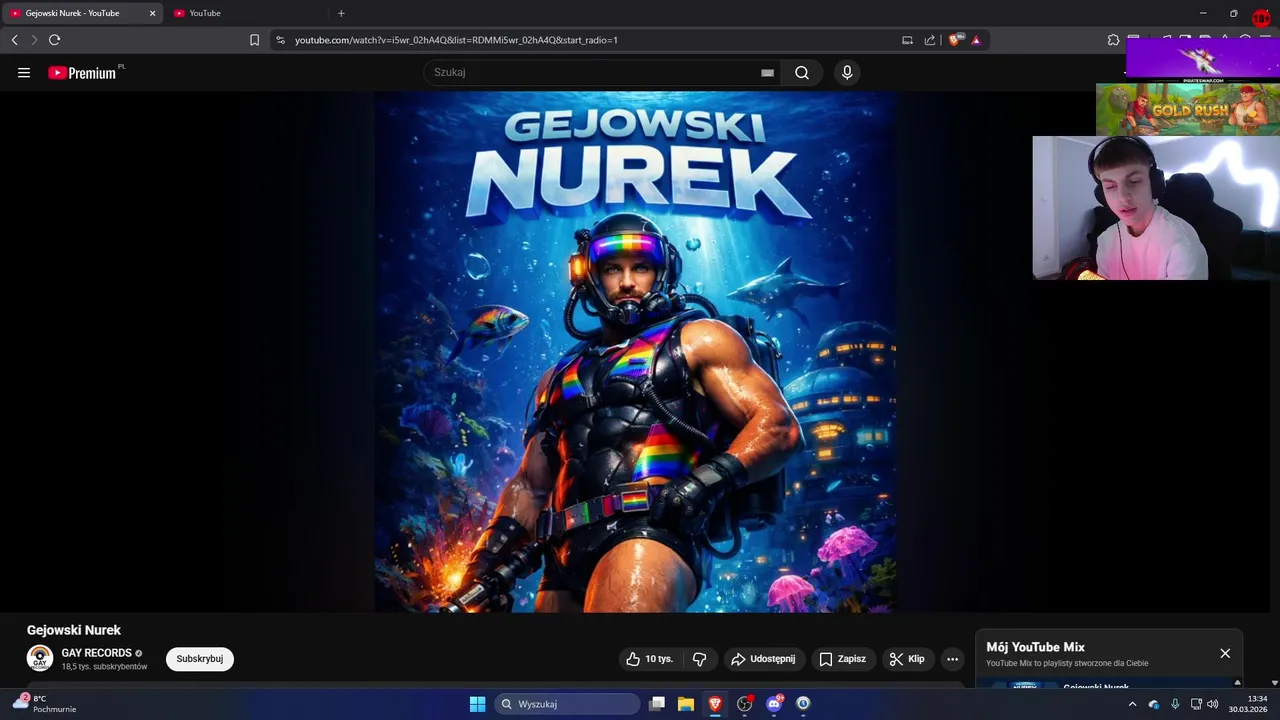Click the microphone tray icon
This screenshot has height=720, width=1280.
(x=1175, y=704)
